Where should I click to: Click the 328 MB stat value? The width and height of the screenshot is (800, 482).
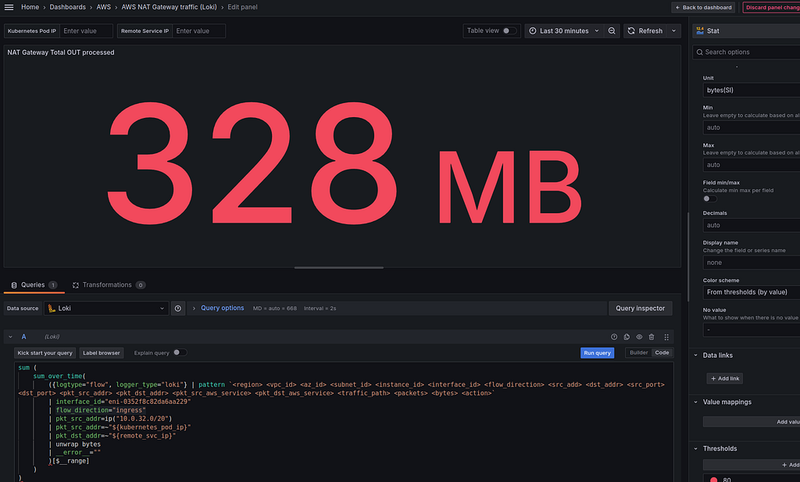(x=345, y=164)
